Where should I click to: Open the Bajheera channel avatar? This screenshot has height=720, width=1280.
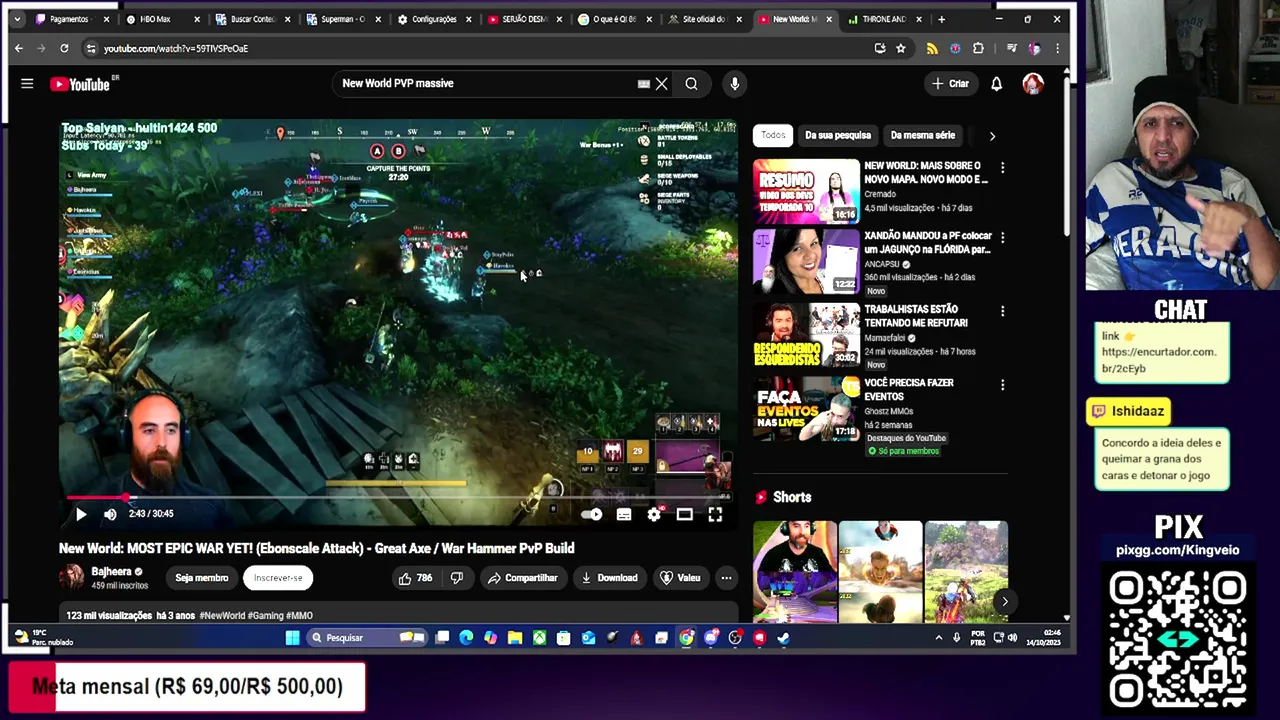72,577
